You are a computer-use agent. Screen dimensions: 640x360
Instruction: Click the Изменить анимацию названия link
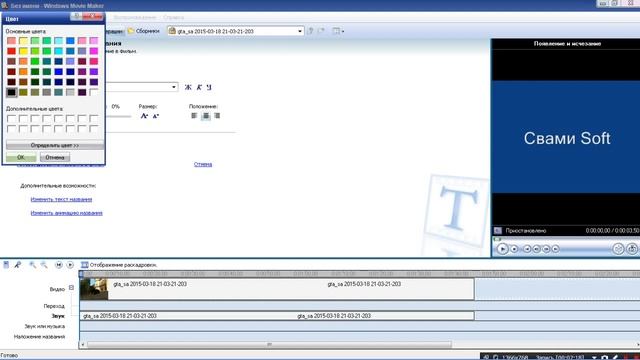[x=67, y=213]
